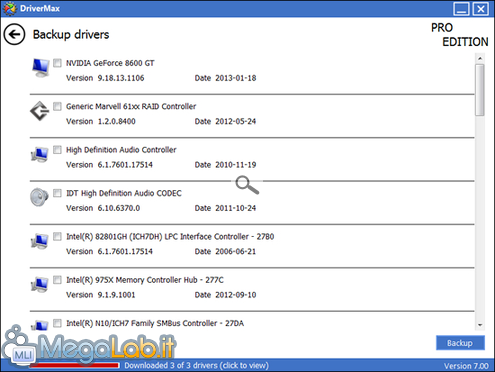495x372 pixels.
Task: Click version value 9.18.13.1106
Action: point(121,78)
